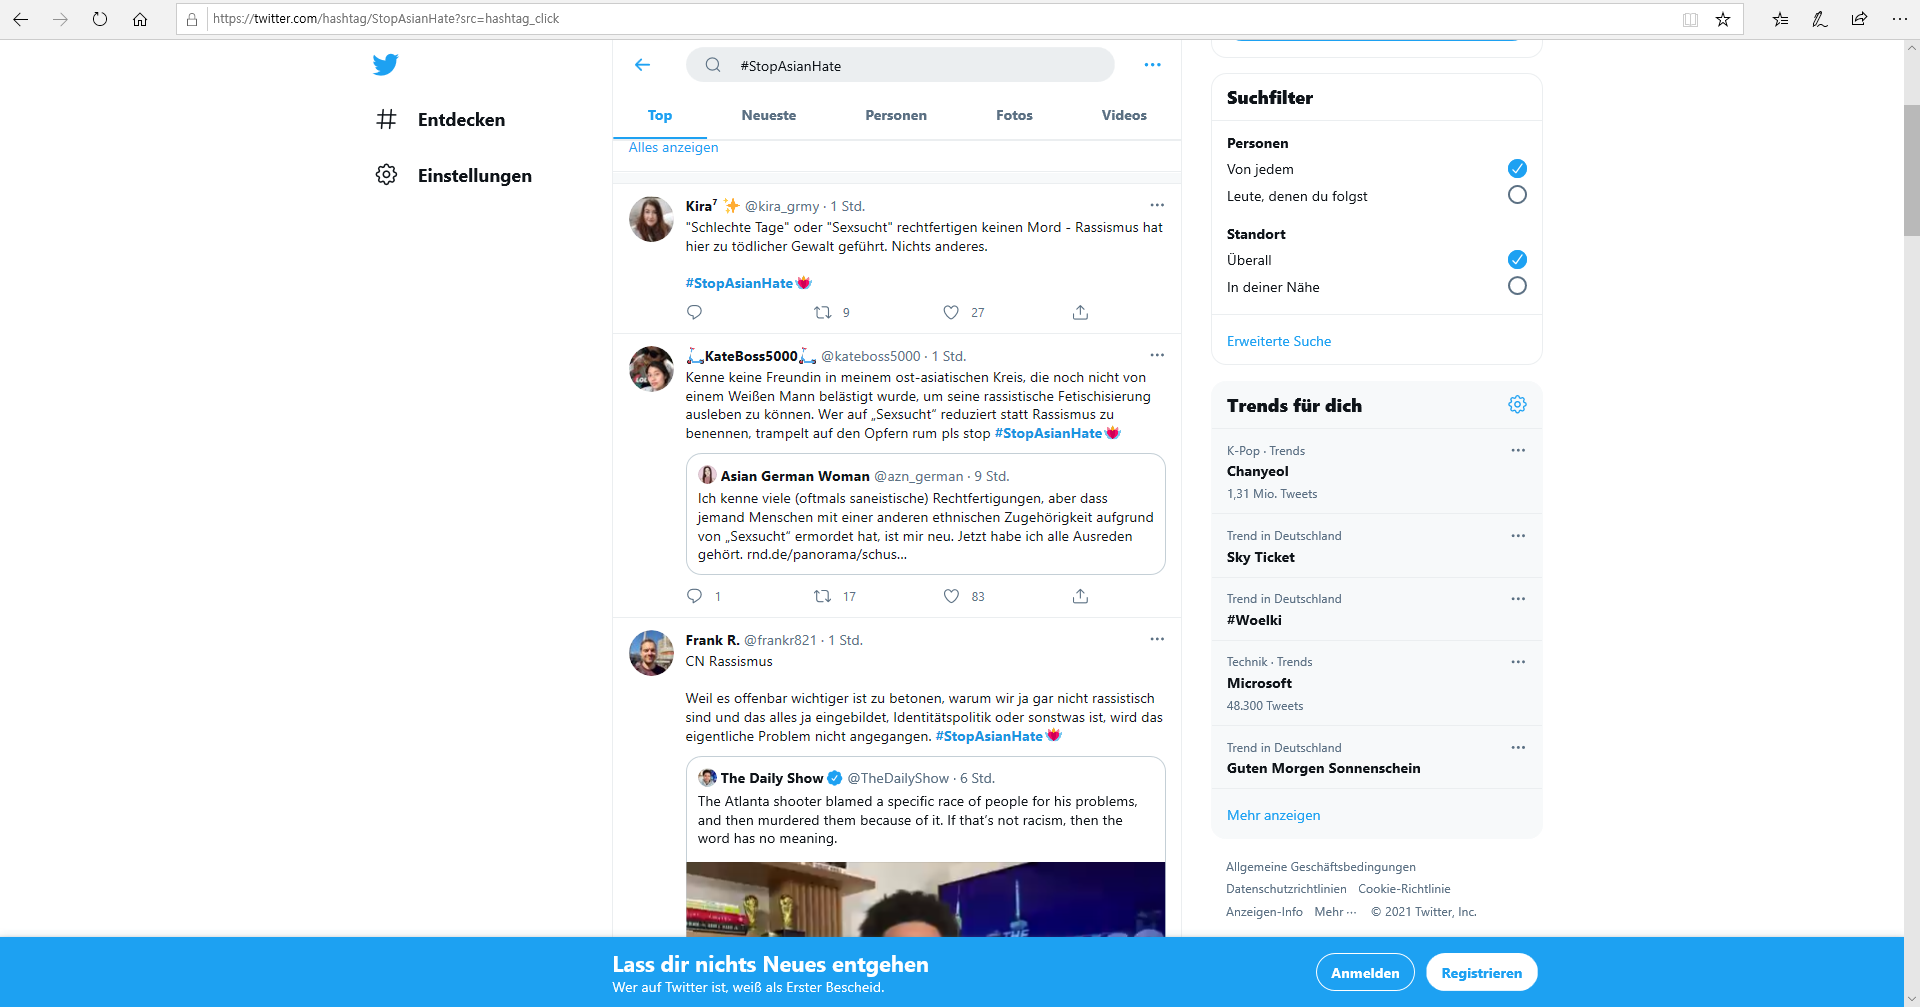Open Datenschutzrichtlinien footer link
This screenshot has height=1007, width=1922.
pos(1286,889)
